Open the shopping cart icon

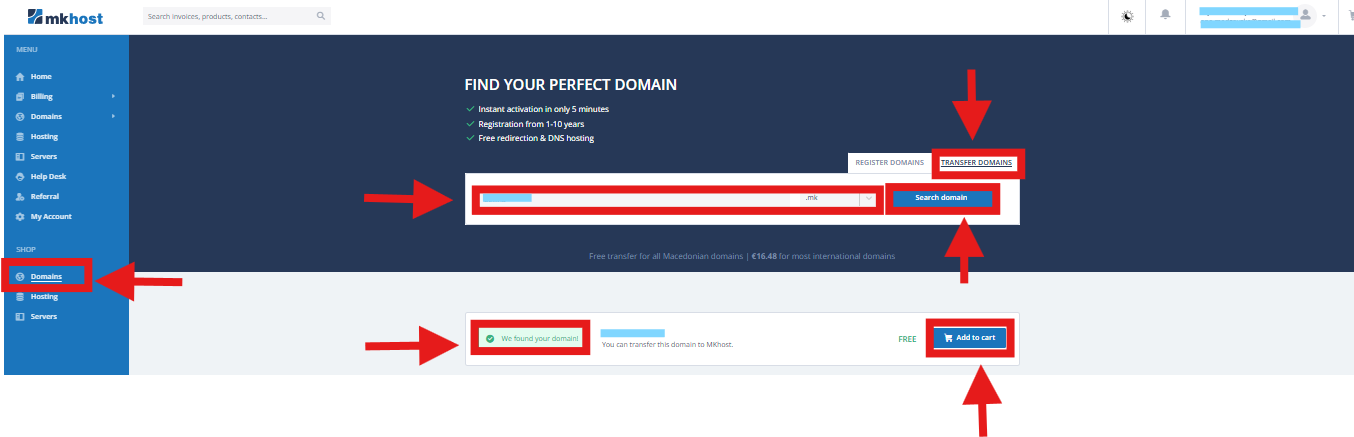1350,16
